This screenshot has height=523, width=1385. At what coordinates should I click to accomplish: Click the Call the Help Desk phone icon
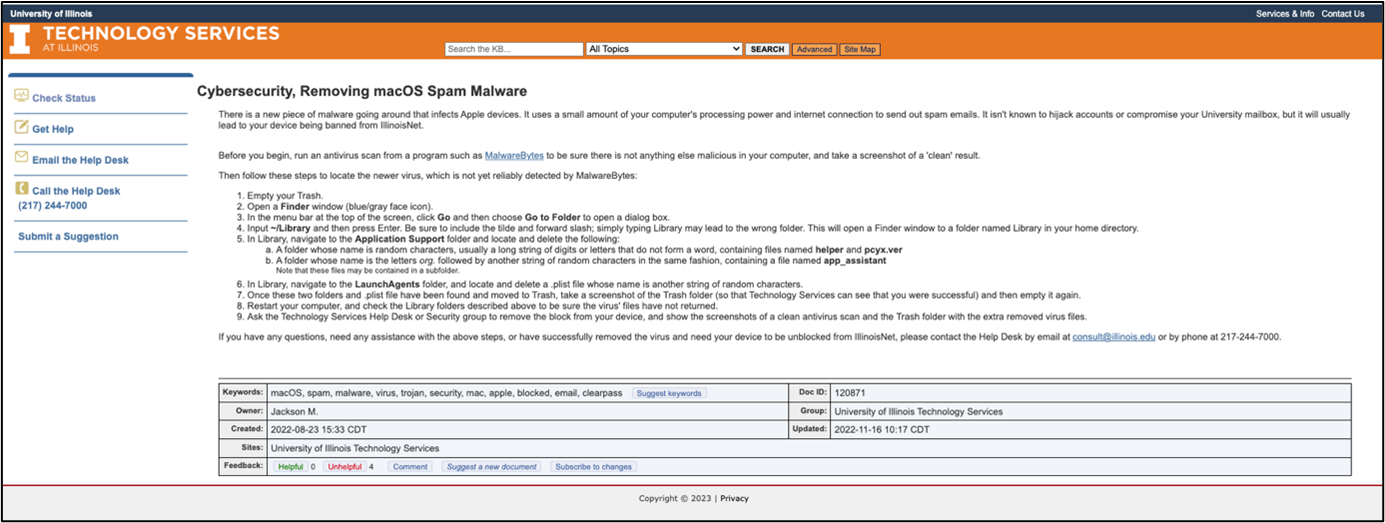(22, 189)
